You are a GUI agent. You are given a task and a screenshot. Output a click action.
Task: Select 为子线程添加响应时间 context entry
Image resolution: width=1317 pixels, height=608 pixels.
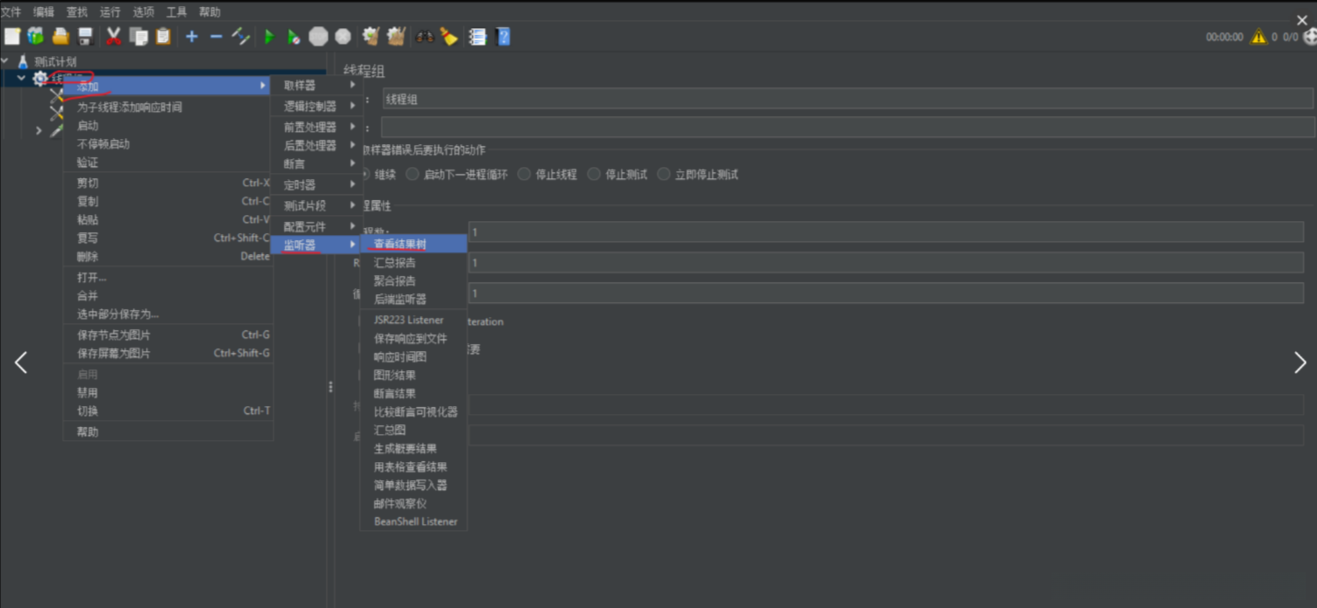167,107
